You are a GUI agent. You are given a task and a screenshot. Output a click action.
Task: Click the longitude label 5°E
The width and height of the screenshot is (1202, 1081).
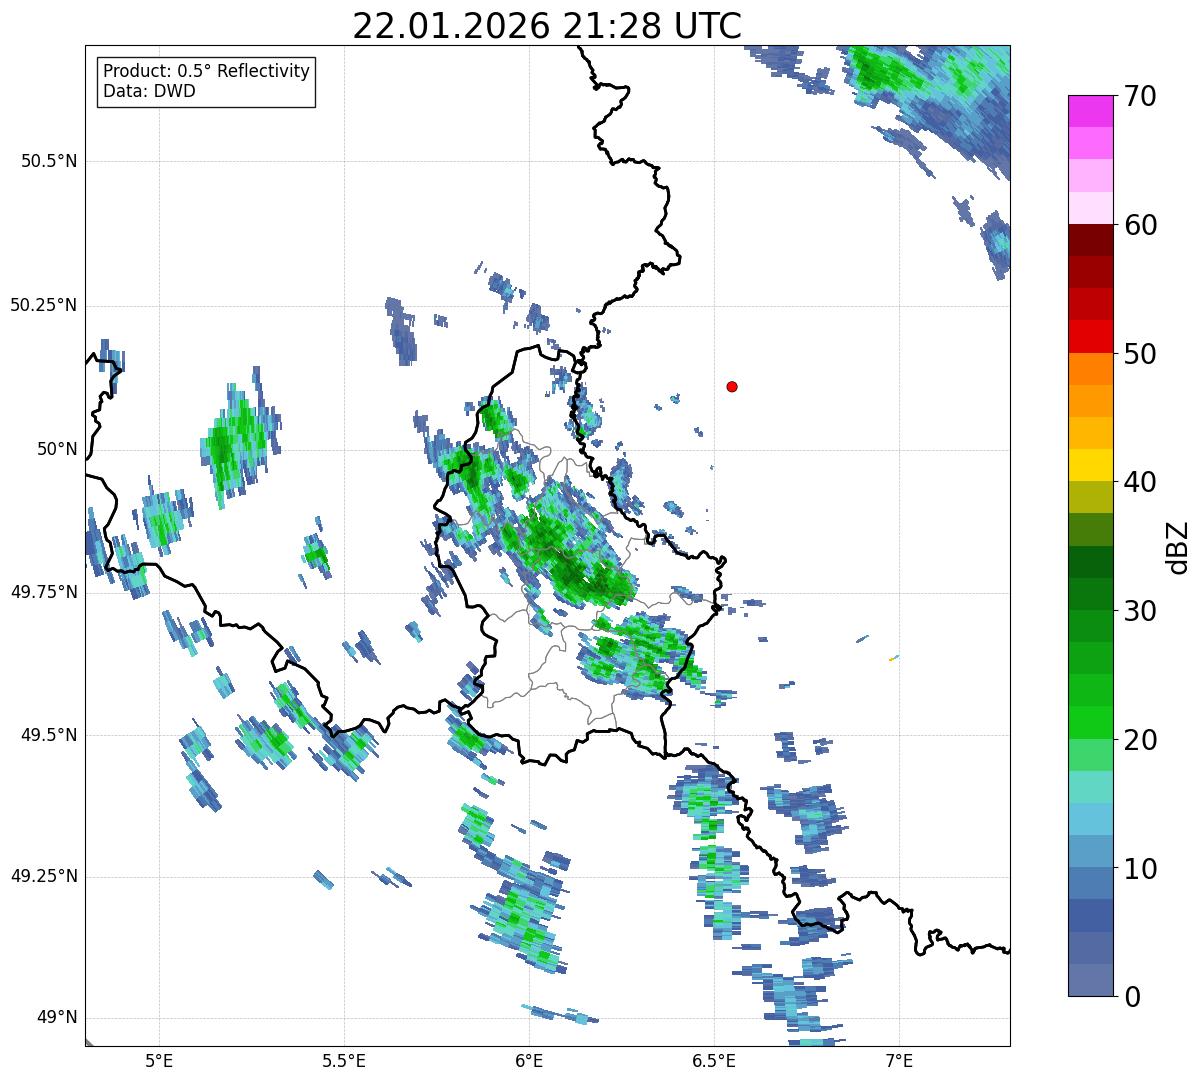coord(159,1060)
